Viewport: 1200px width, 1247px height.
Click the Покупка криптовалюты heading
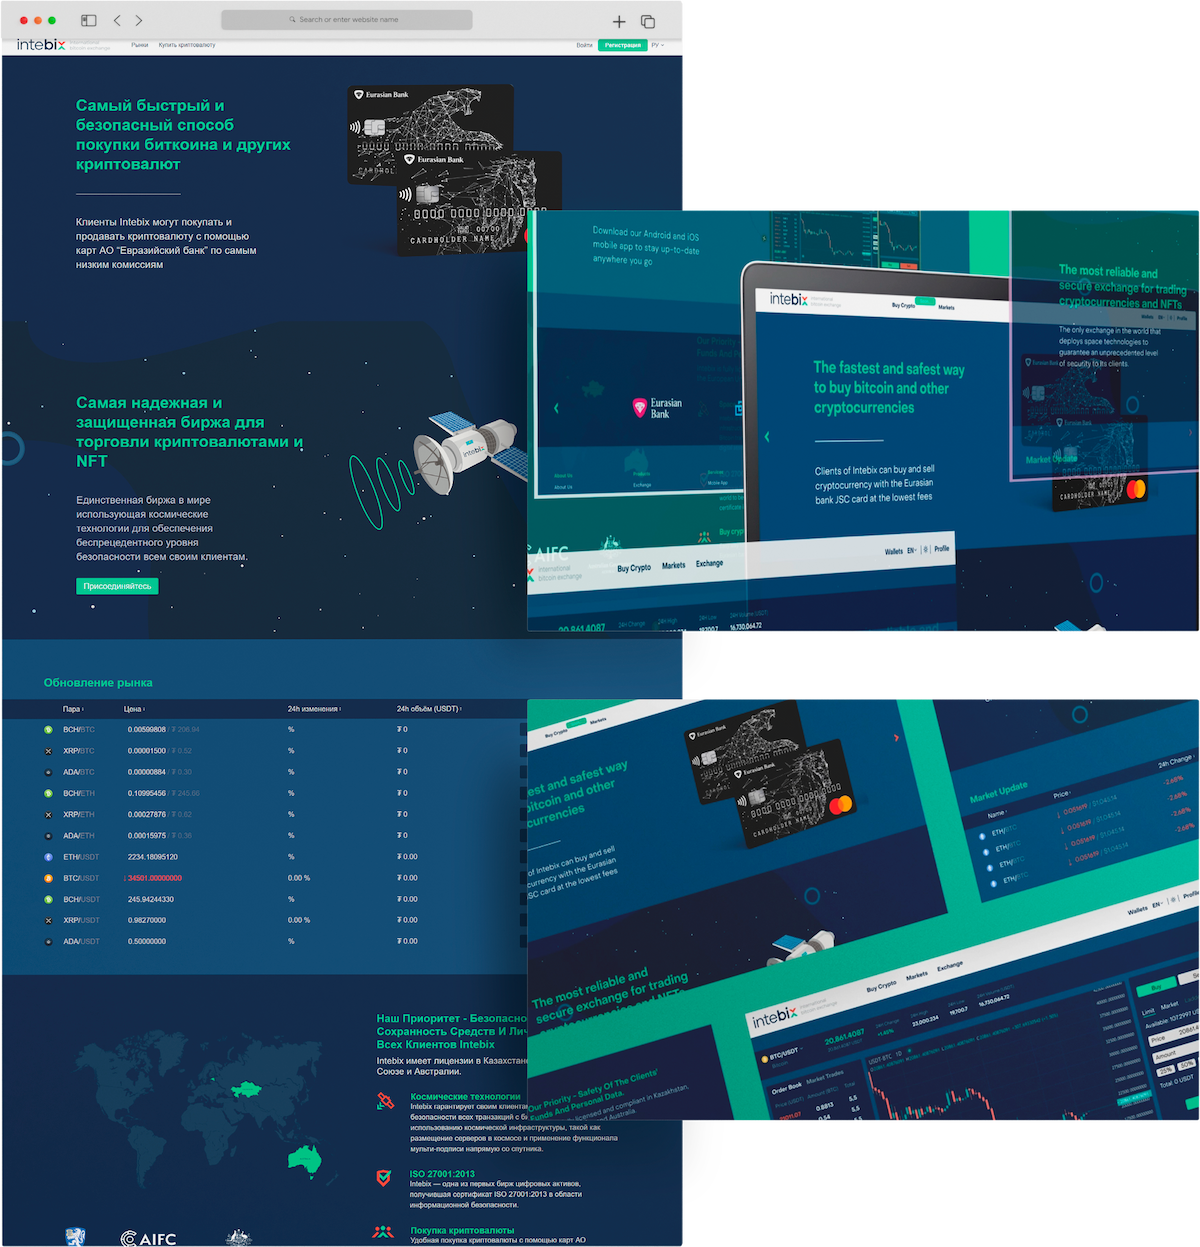[462, 1231]
